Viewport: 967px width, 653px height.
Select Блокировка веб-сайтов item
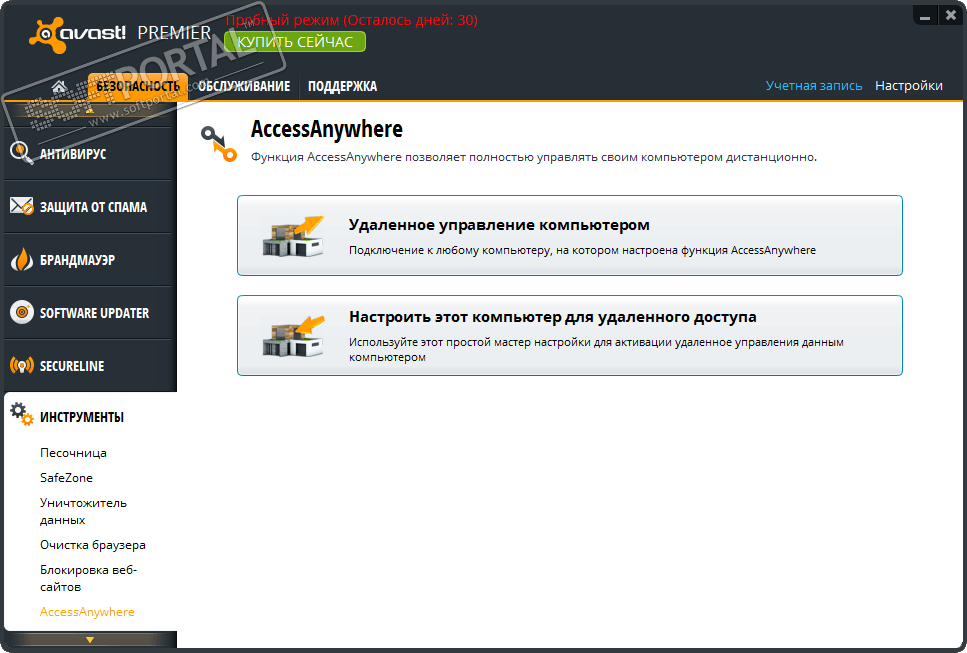[x=88, y=578]
